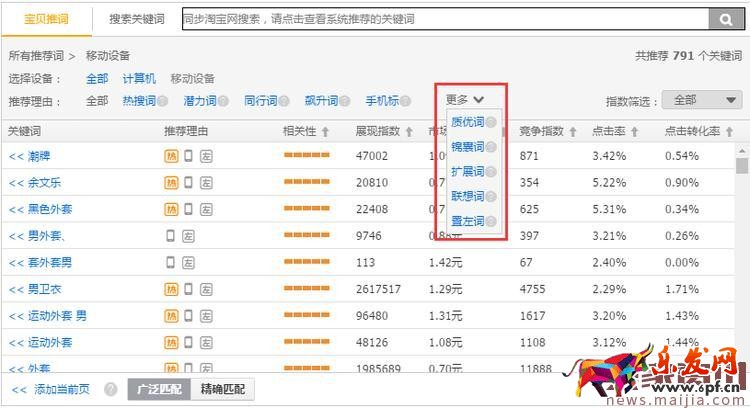
Task: Click the hot icon in 男卫衣 row
Action: coord(171,289)
